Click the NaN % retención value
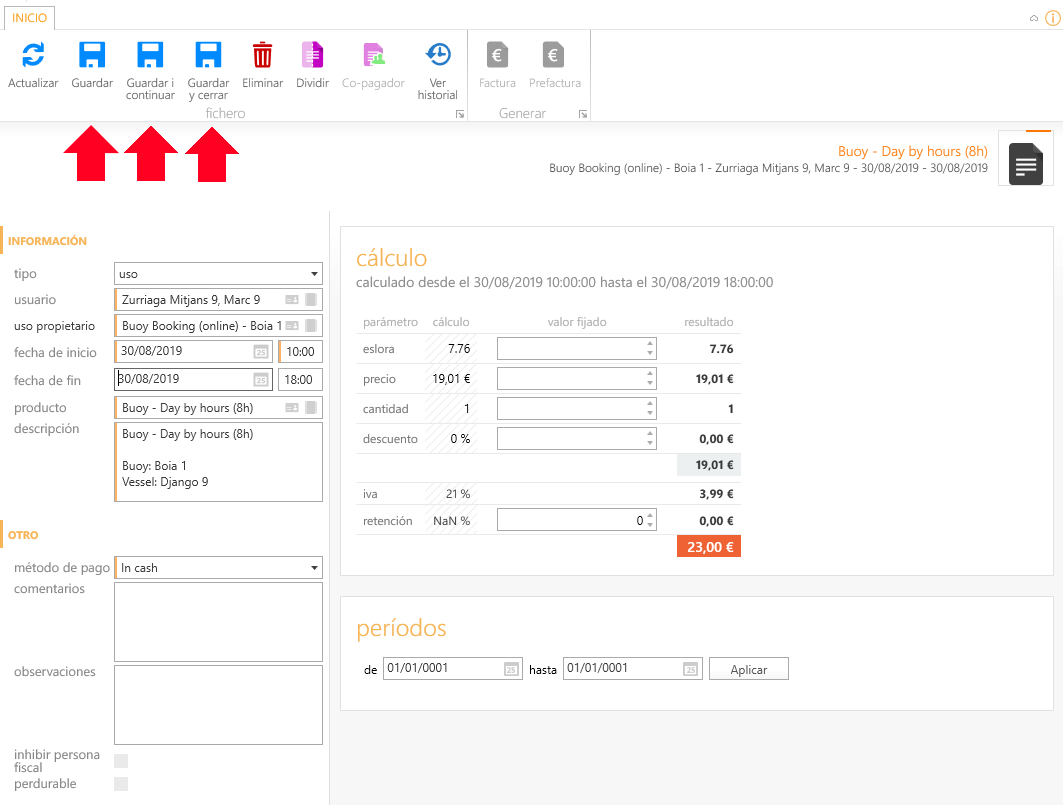This screenshot has width=1063, height=805. point(452,521)
